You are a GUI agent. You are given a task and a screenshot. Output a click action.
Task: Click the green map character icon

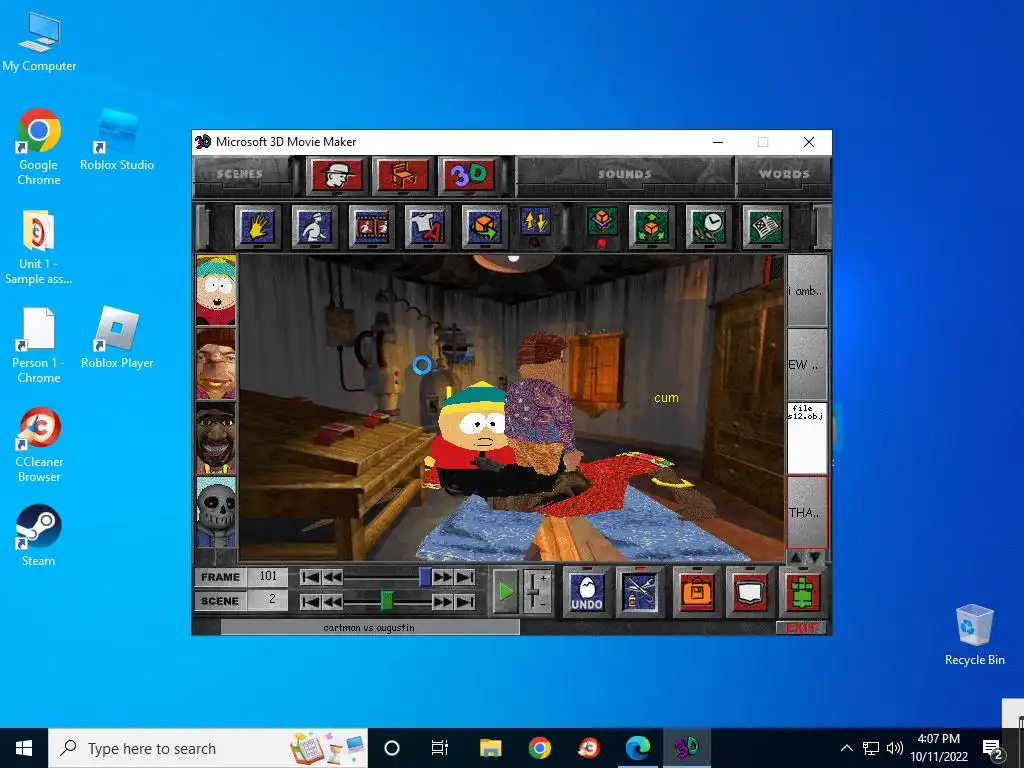click(x=803, y=592)
